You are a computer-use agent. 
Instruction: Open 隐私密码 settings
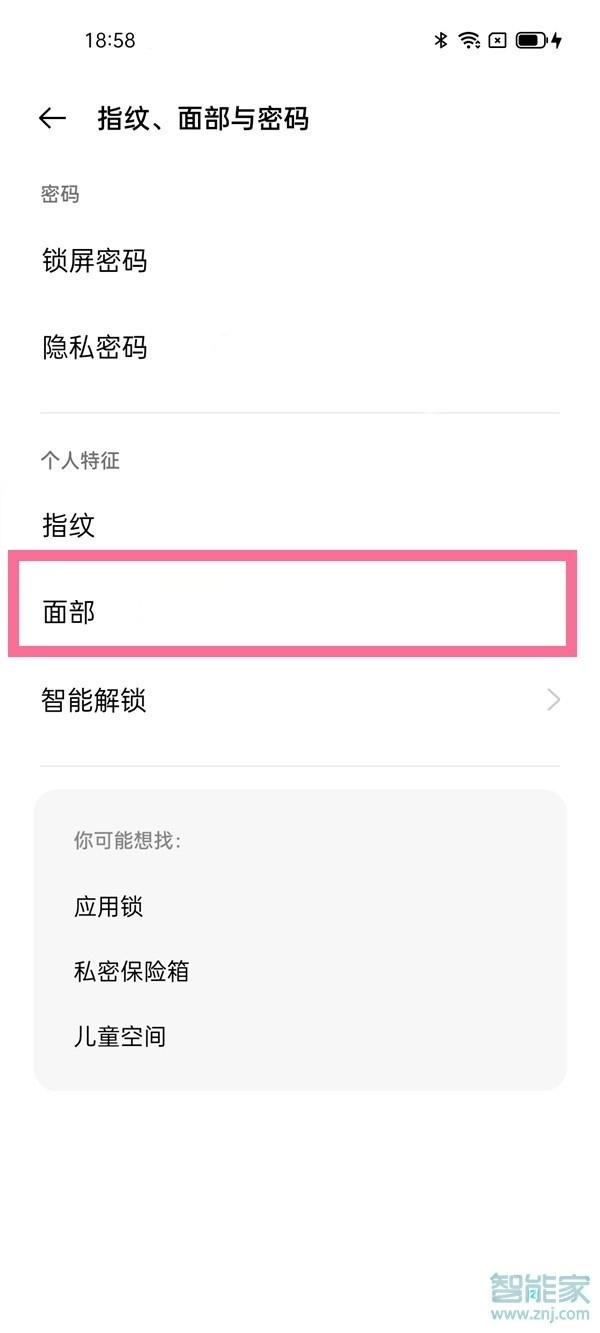tap(95, 348)
